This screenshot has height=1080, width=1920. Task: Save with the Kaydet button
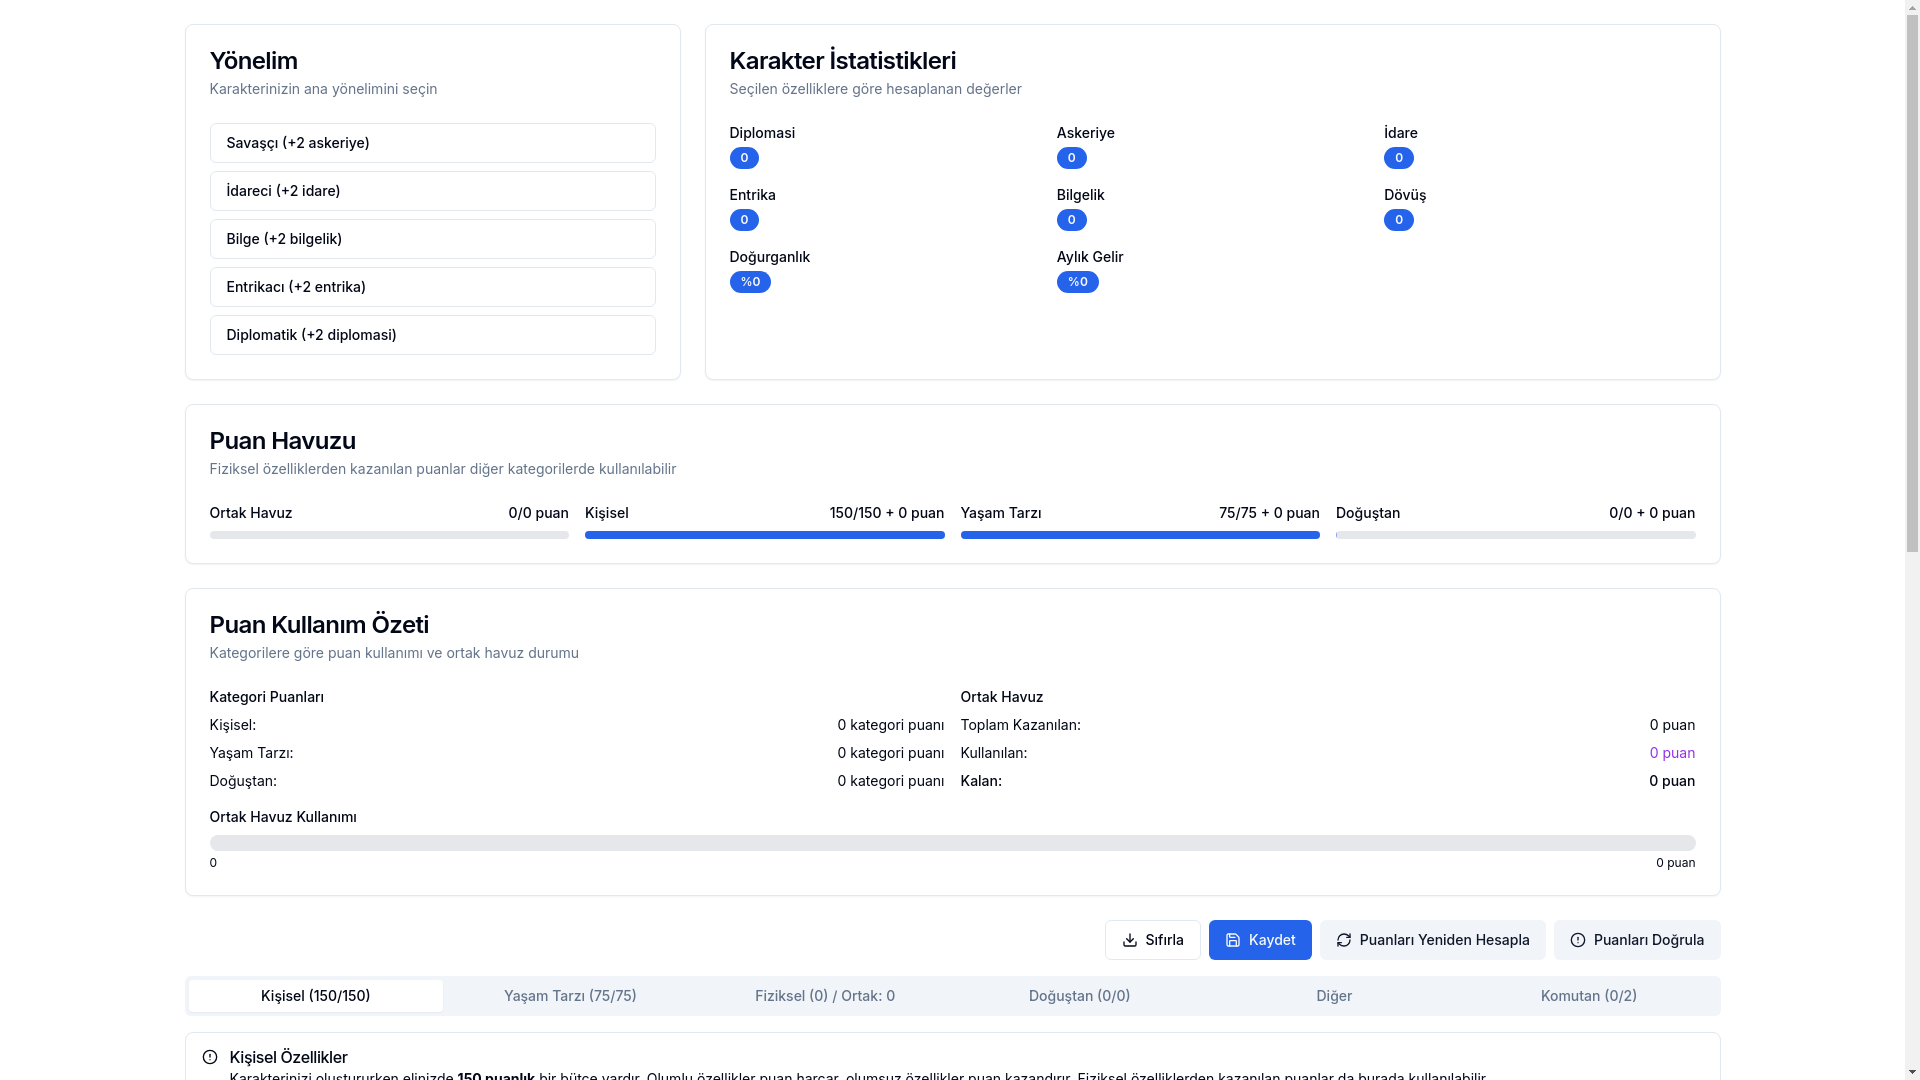click(x=1260, y=940)
